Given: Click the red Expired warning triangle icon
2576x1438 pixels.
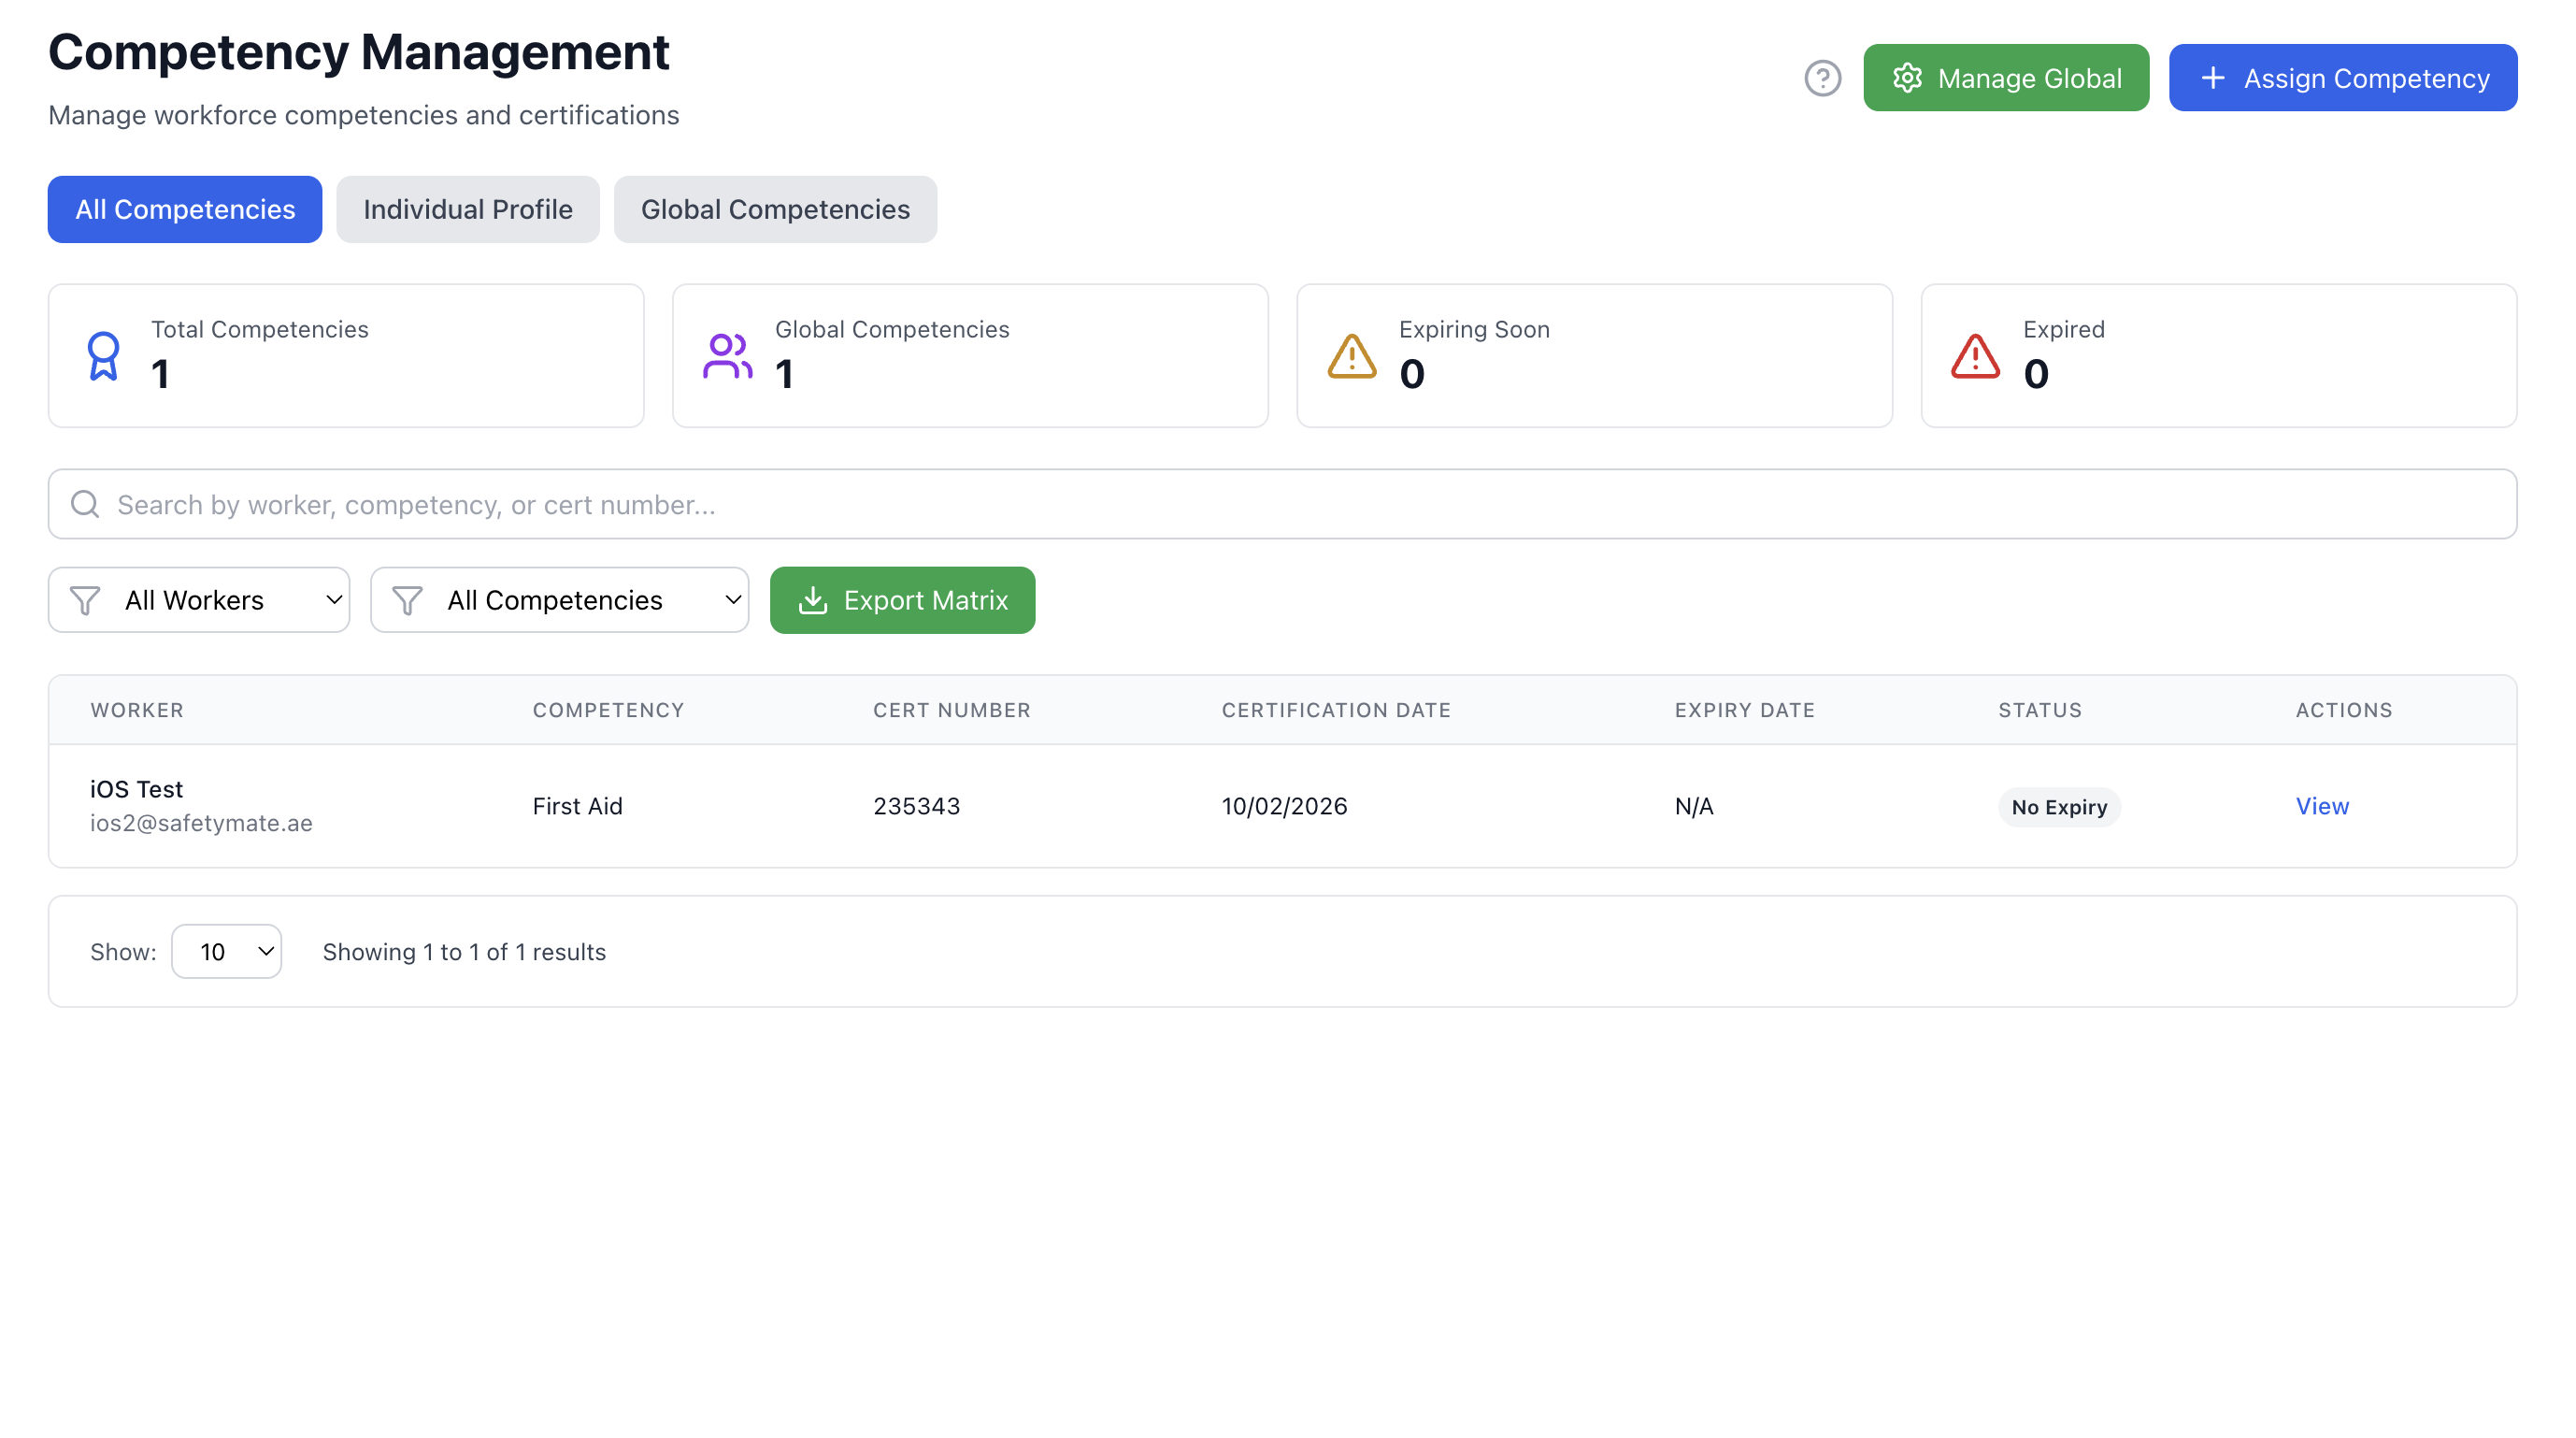Looking at the screenshot, I should click(1975, 356).
